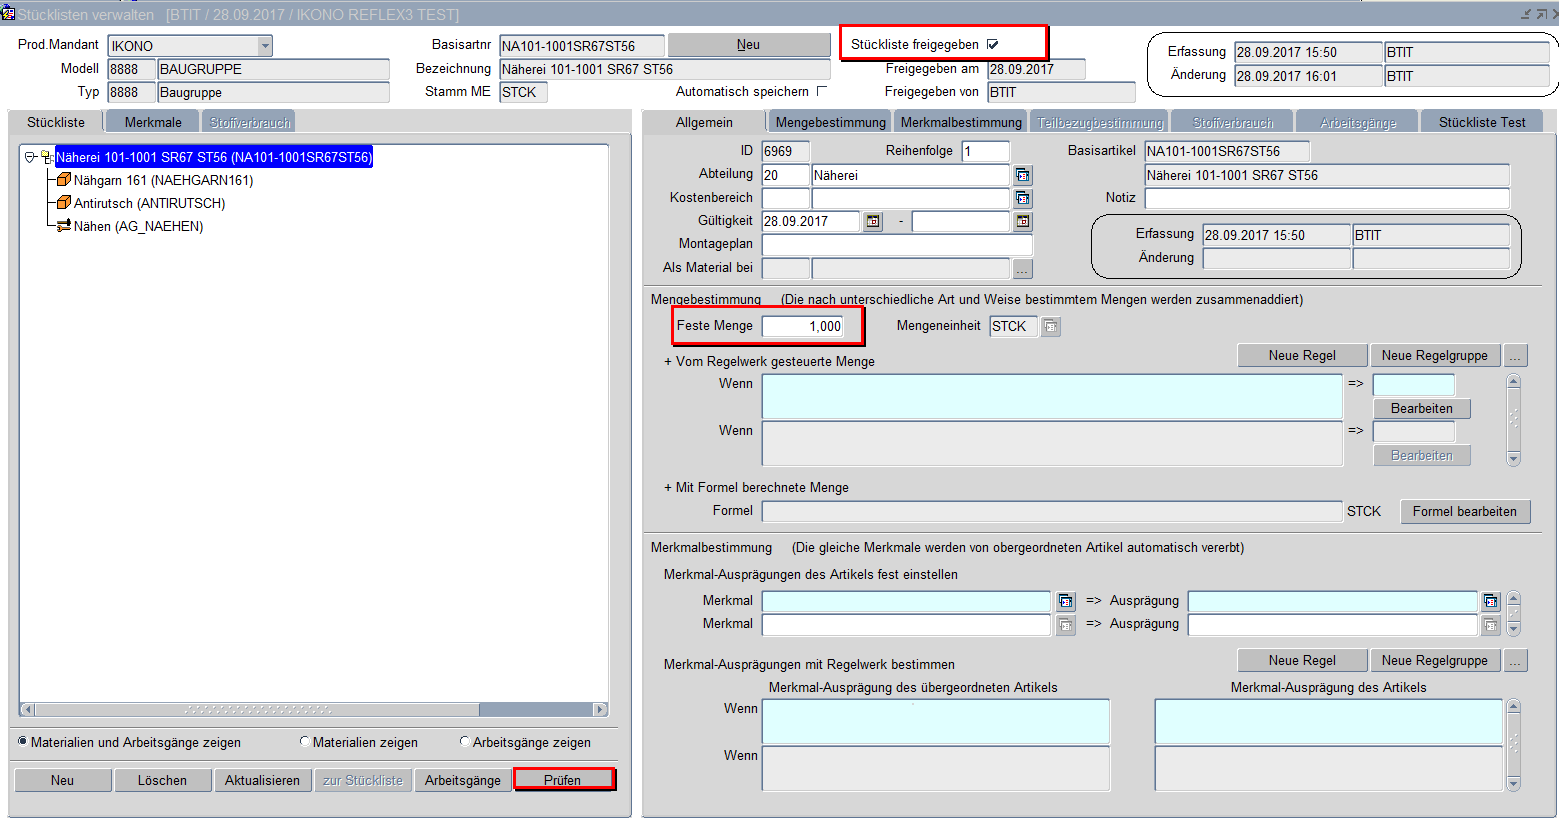Open the Kostenbereich lookup list icon
The image size is (1559, 818).
pos(1022,198)
